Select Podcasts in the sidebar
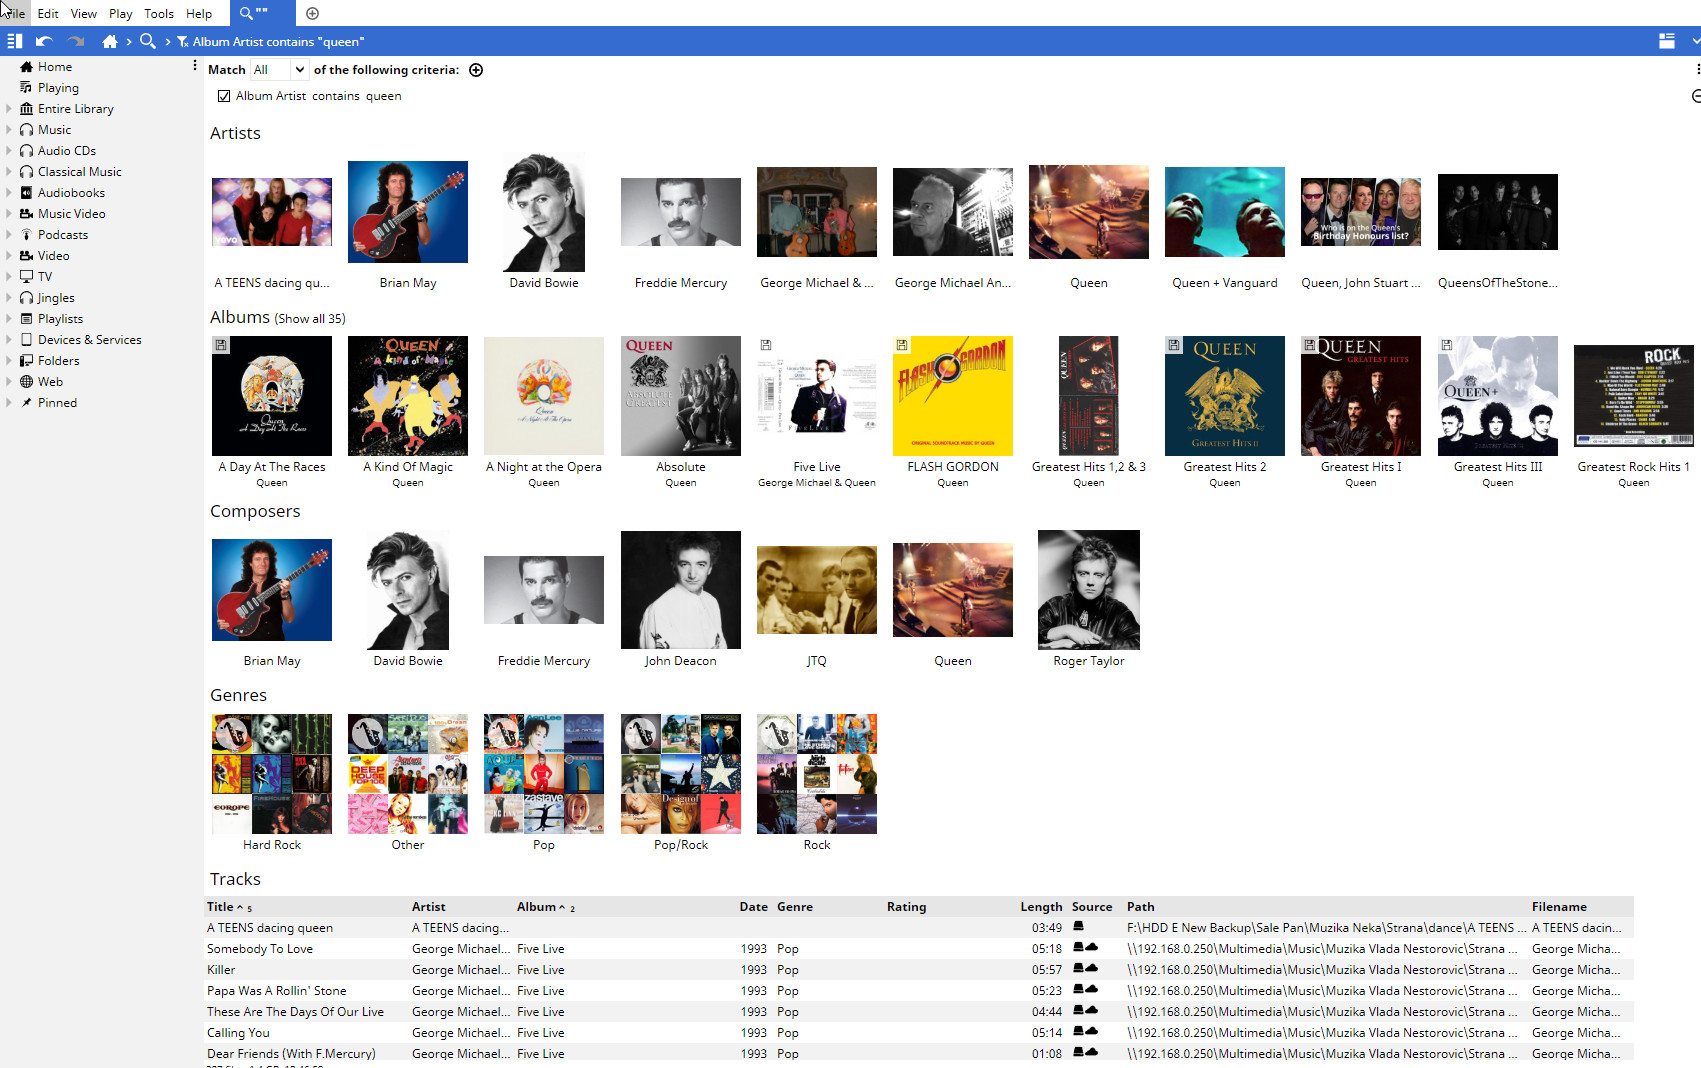This screenshot has height=1068, width=1701. click(x=62, y=235)
